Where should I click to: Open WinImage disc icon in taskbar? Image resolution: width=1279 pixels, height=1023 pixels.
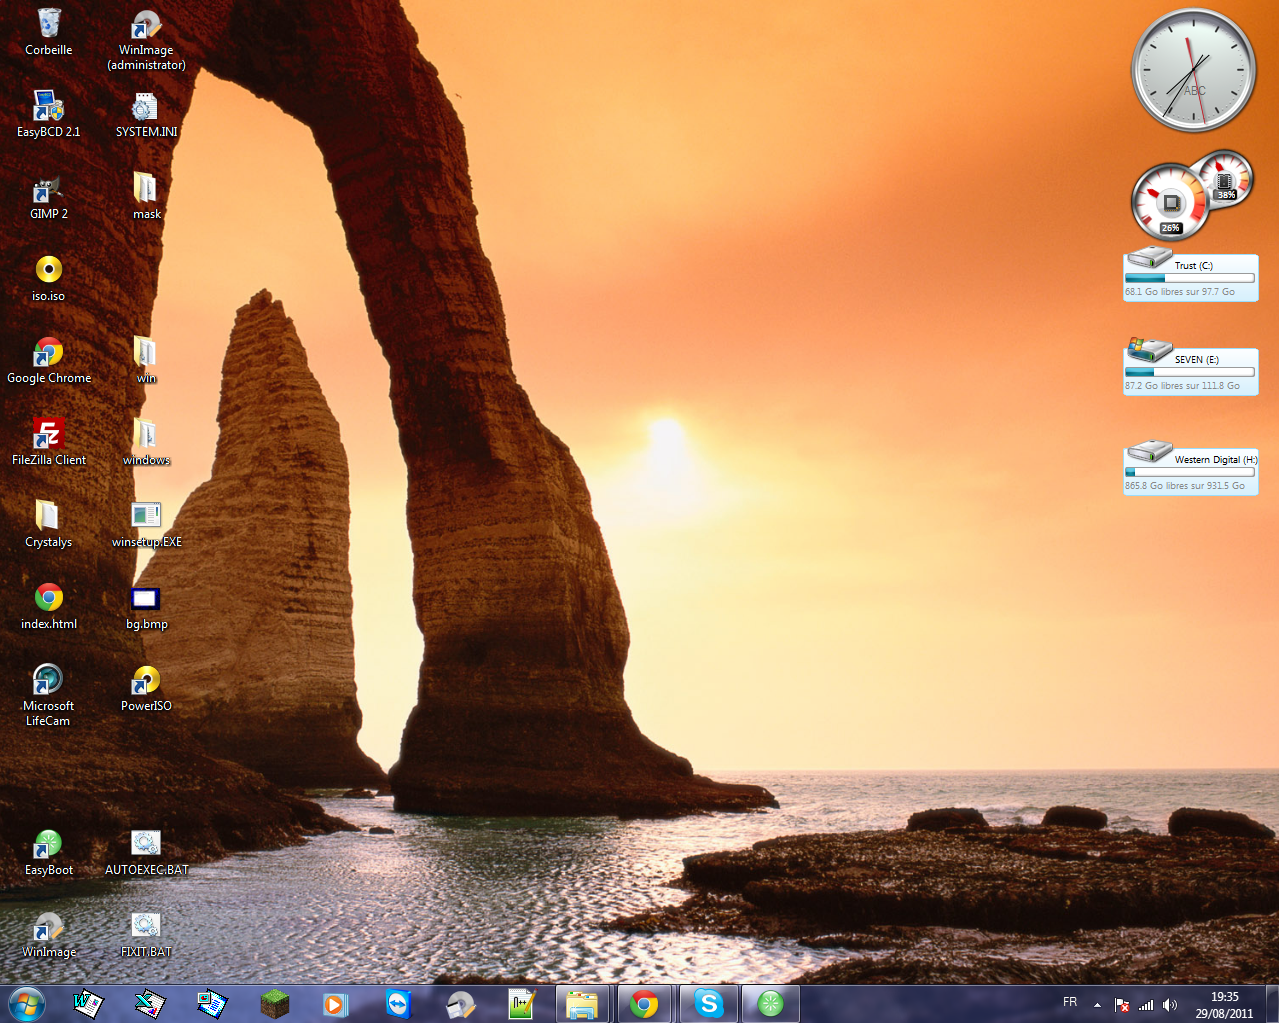click(x=460, y=1003)
